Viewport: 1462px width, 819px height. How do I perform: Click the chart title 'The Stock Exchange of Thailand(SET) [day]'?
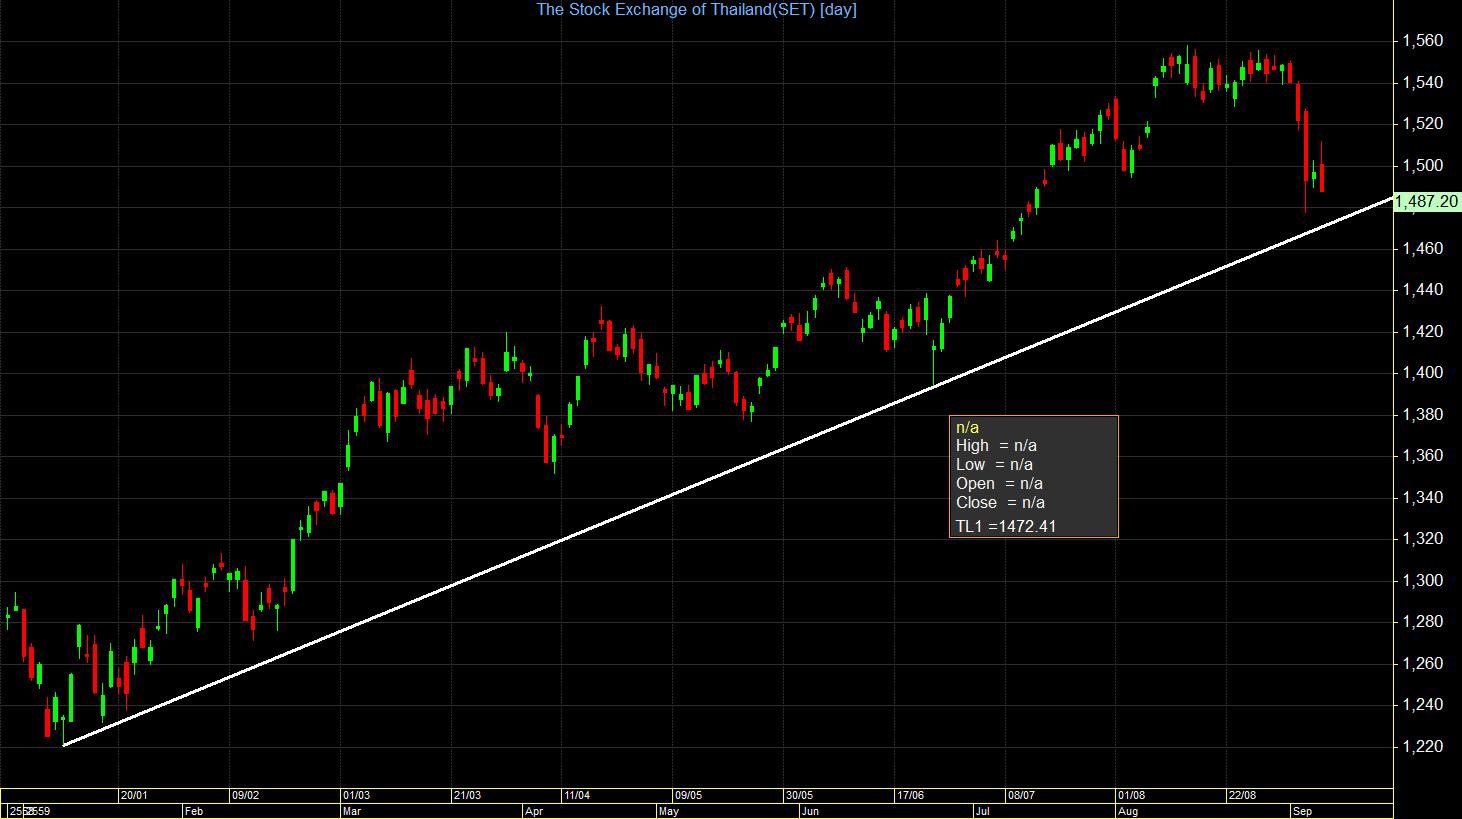point(696,10)
